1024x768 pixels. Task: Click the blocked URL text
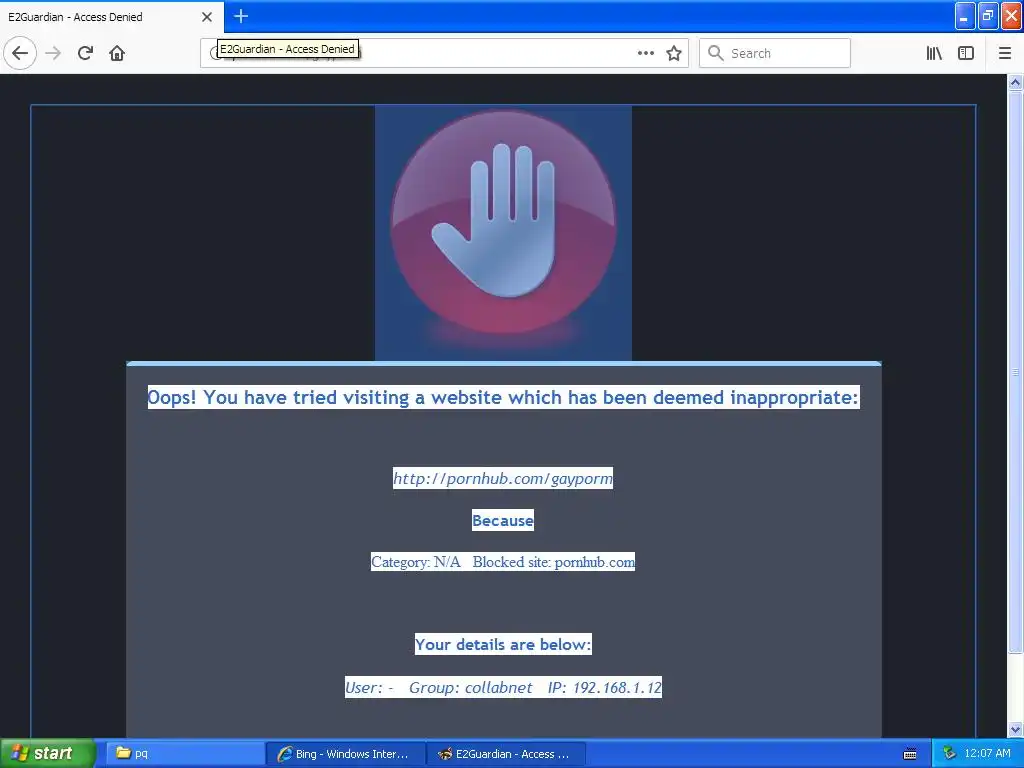pyautogui.click(x=503, y=478)
